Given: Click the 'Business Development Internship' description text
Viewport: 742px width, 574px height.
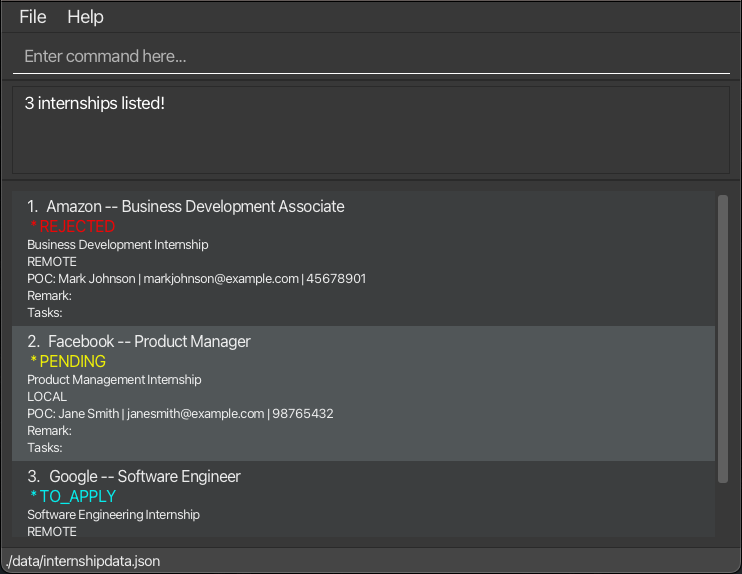Looking at the screenshot, I should point(117,245).
